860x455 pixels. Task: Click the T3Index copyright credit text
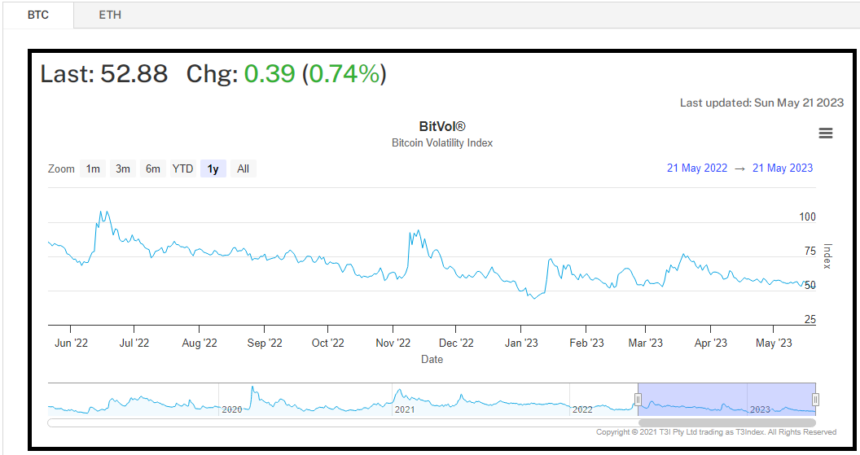tap(716, 432)
